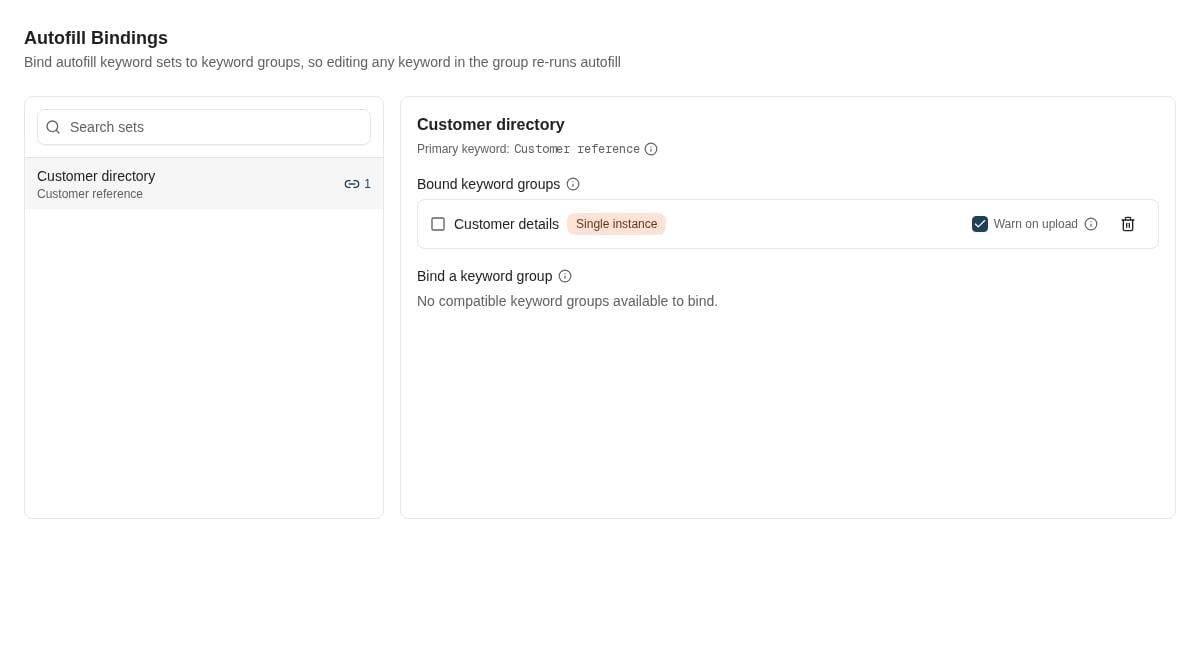Select the Customer directory set row

tap(204, 184)
